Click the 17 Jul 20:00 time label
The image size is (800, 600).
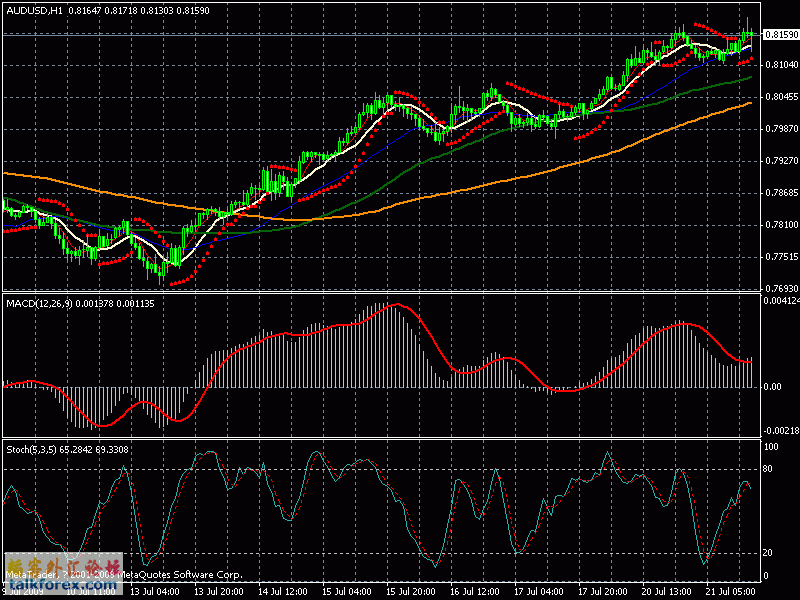[603, 592]
